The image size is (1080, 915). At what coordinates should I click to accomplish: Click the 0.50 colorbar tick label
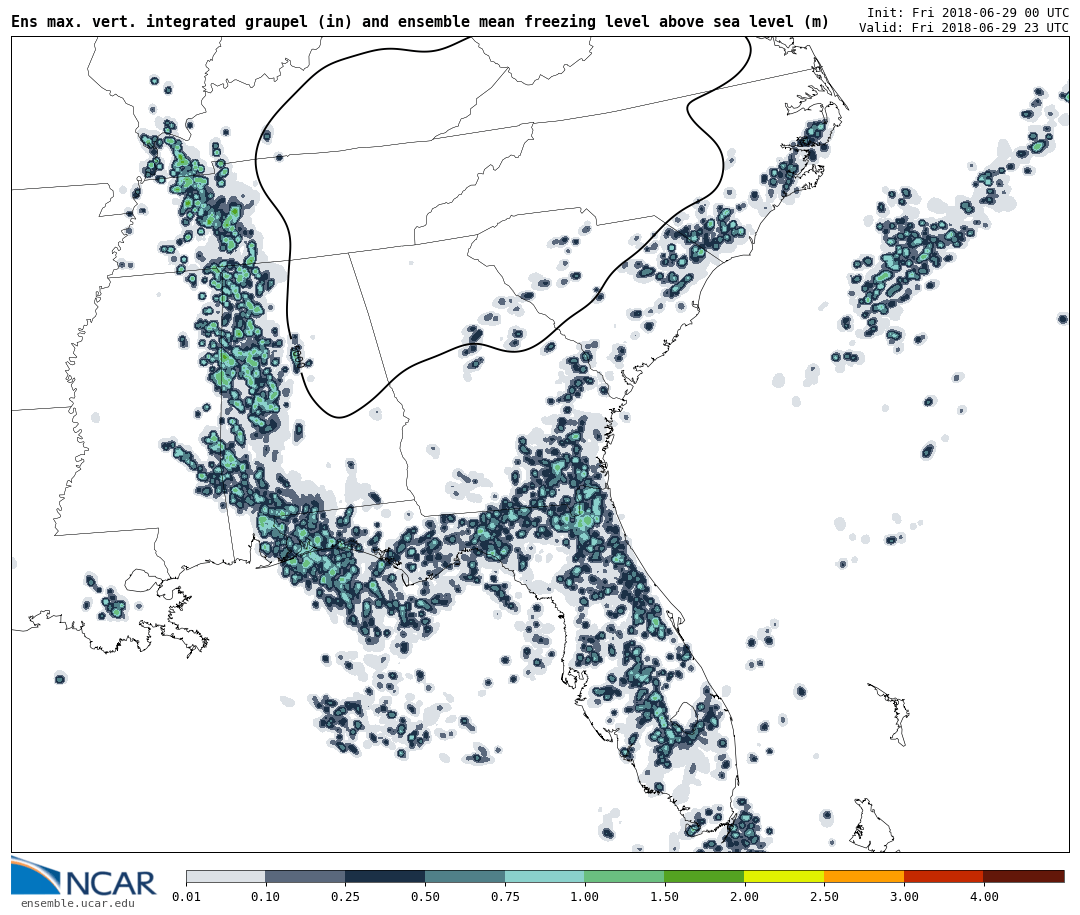tap(425, 897)
